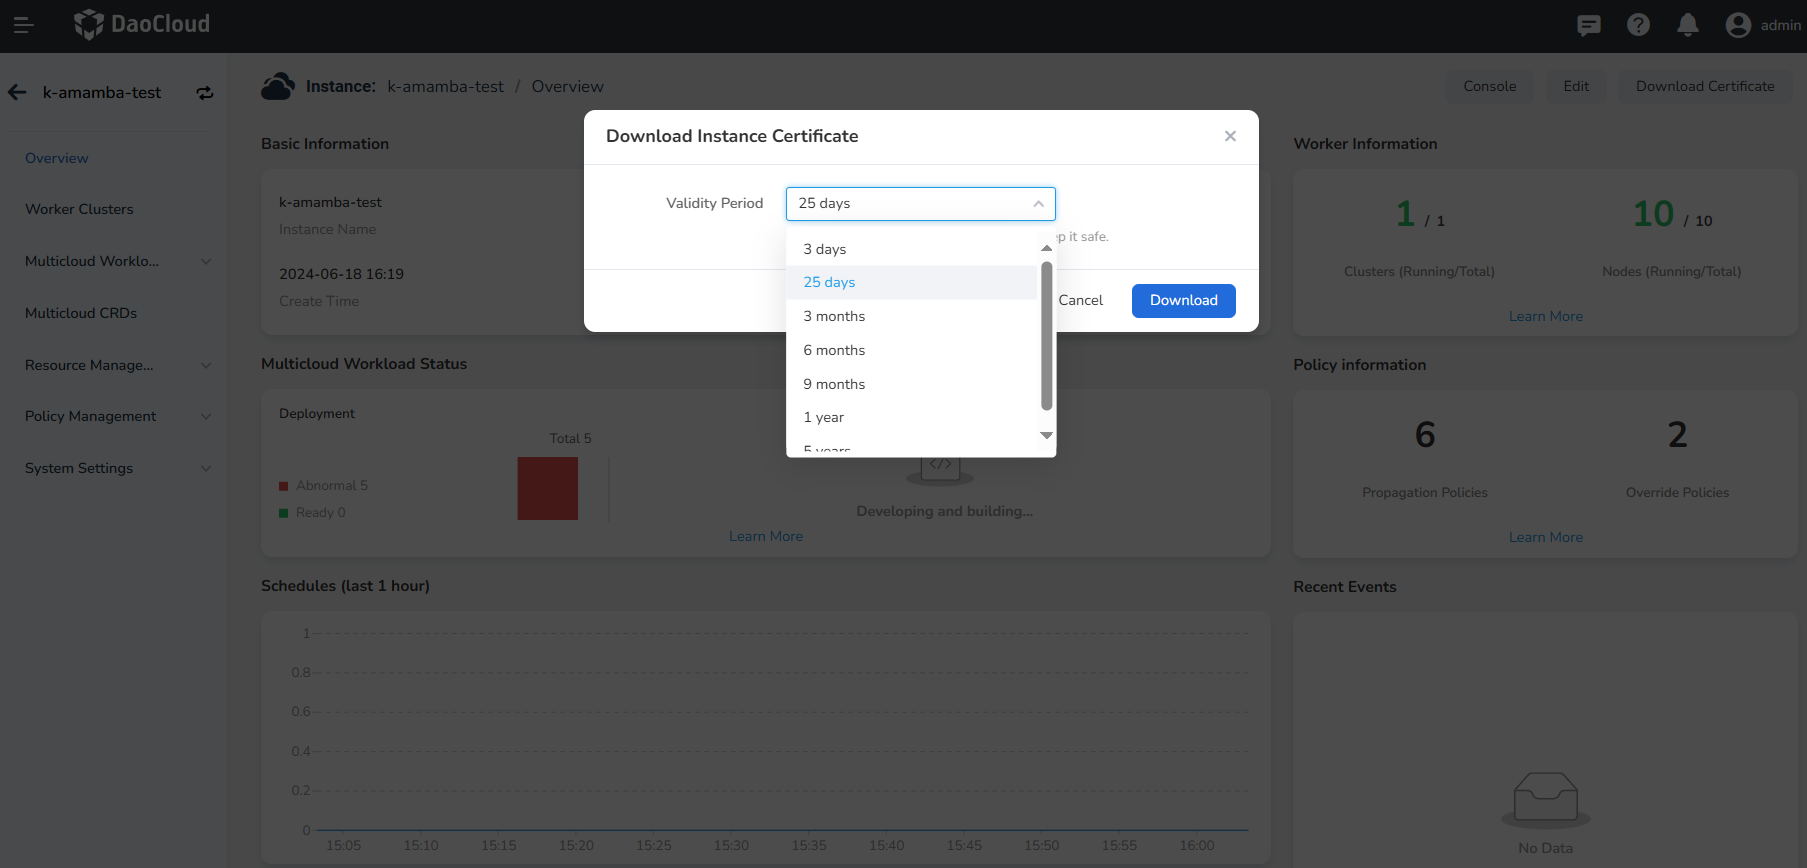Close the Download Instance Certificate dialog
1807x868 pixels.
1230,136
